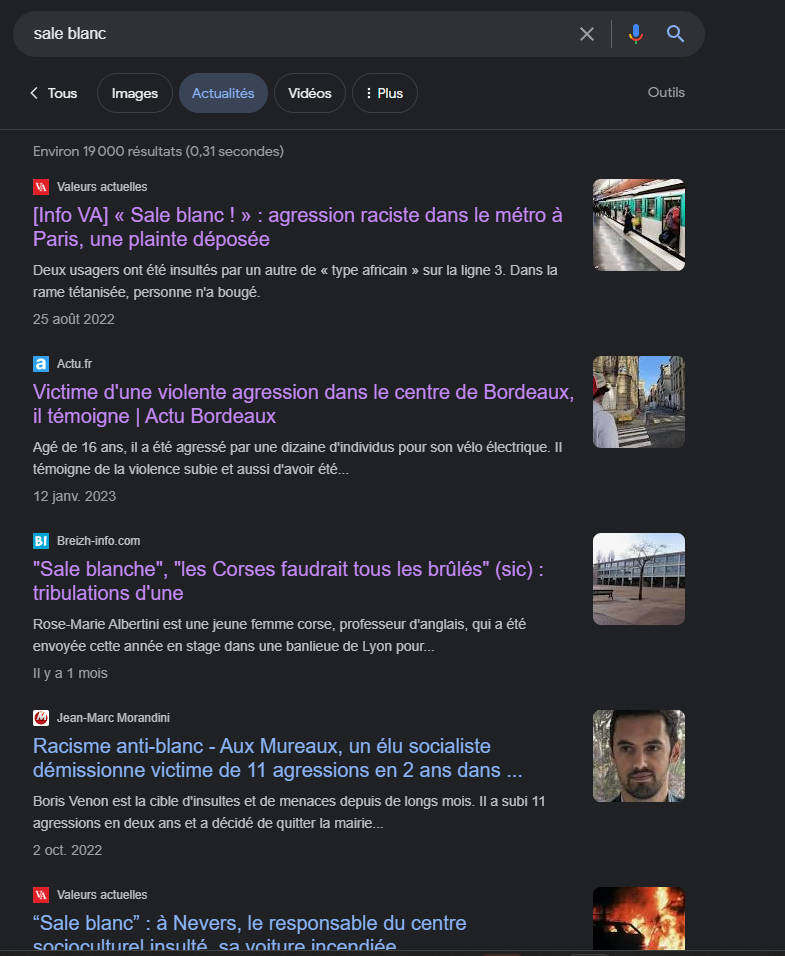Switch to the Images tab
The image size is (785, 956).
pos(135,93)
